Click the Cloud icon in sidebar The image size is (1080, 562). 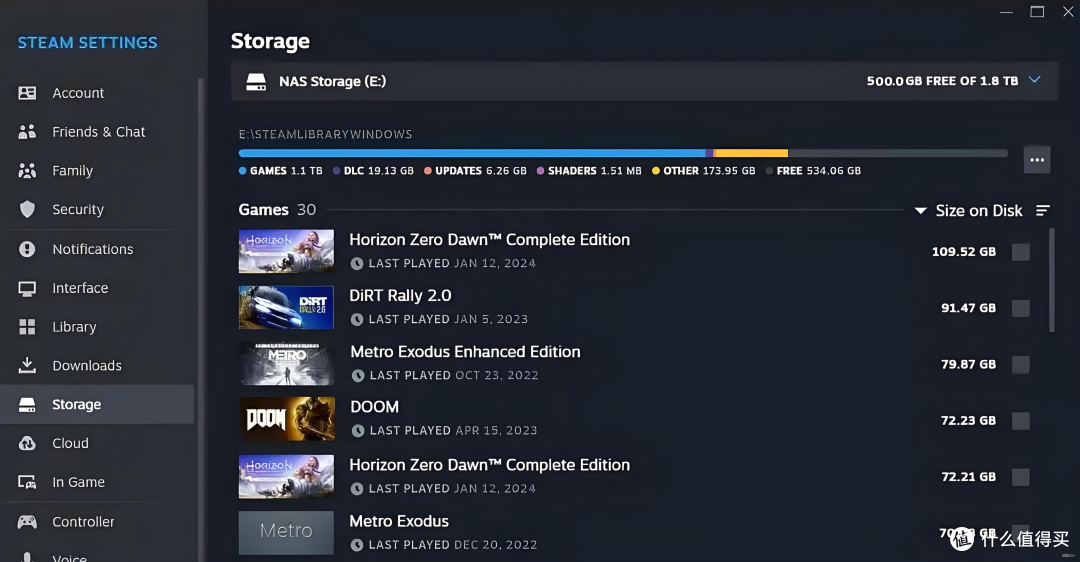click(27, 444)
